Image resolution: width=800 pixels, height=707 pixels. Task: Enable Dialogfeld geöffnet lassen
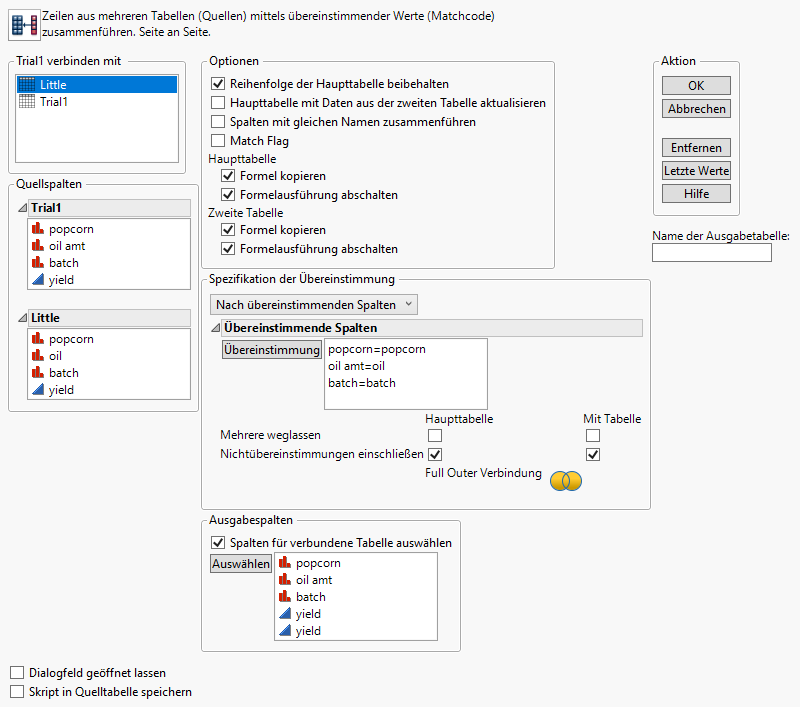point(17,673)
